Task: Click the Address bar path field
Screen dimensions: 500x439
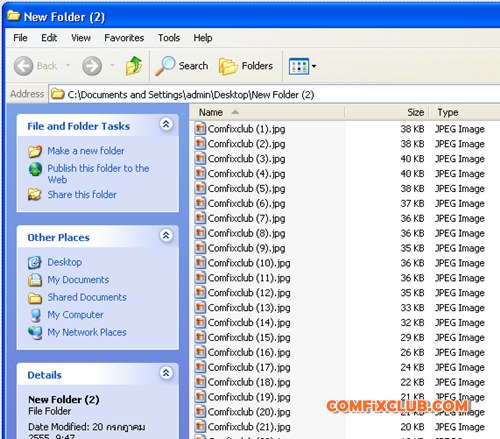Action: [274, 95]
